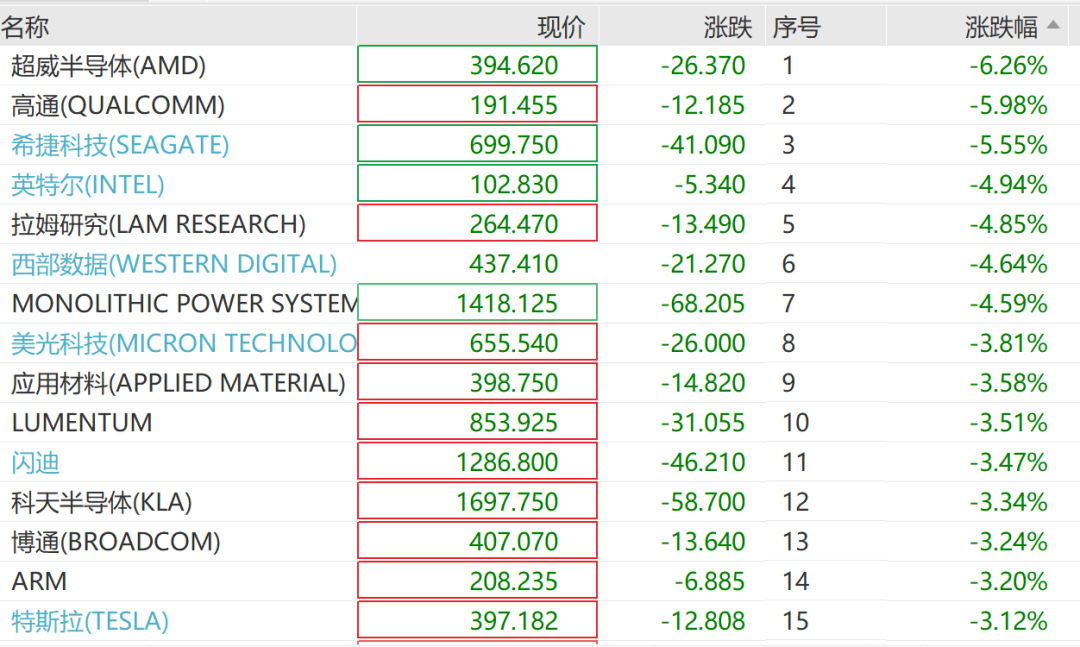This screenshot has width=1080, height=647.
Task: Click Monolithic Power price 1418.125
Action: (x=507, y=303)
